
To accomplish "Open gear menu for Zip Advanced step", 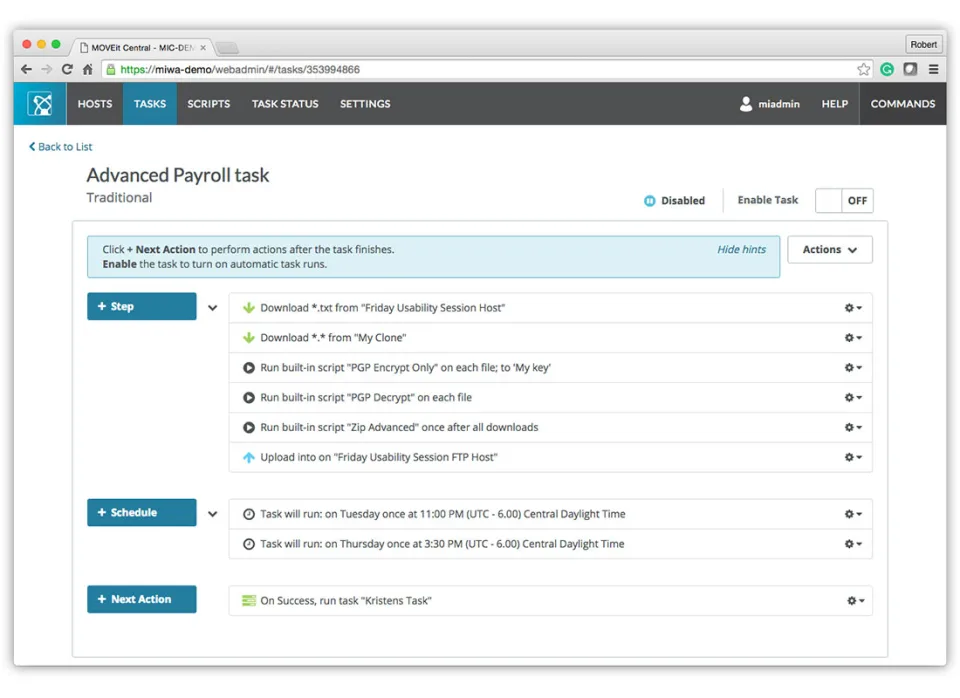I will [x=853, y=427].
